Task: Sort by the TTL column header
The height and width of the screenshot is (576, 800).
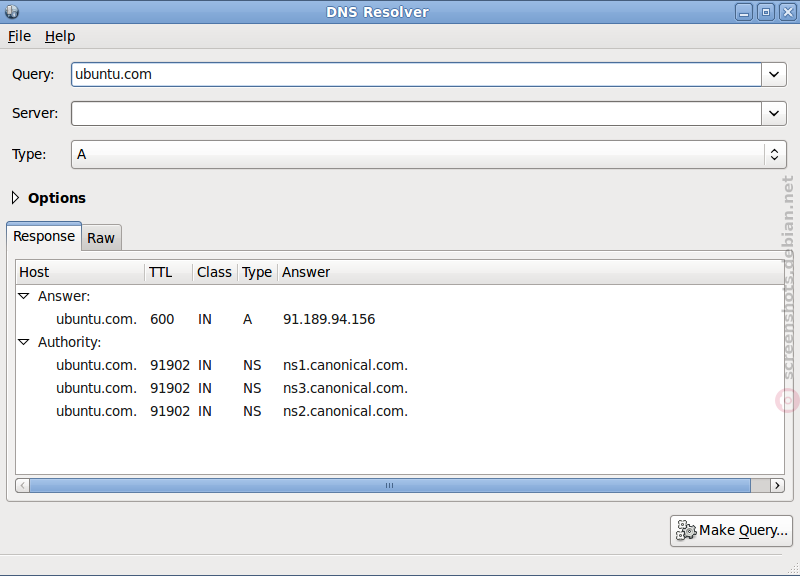Action: [169, 272]
